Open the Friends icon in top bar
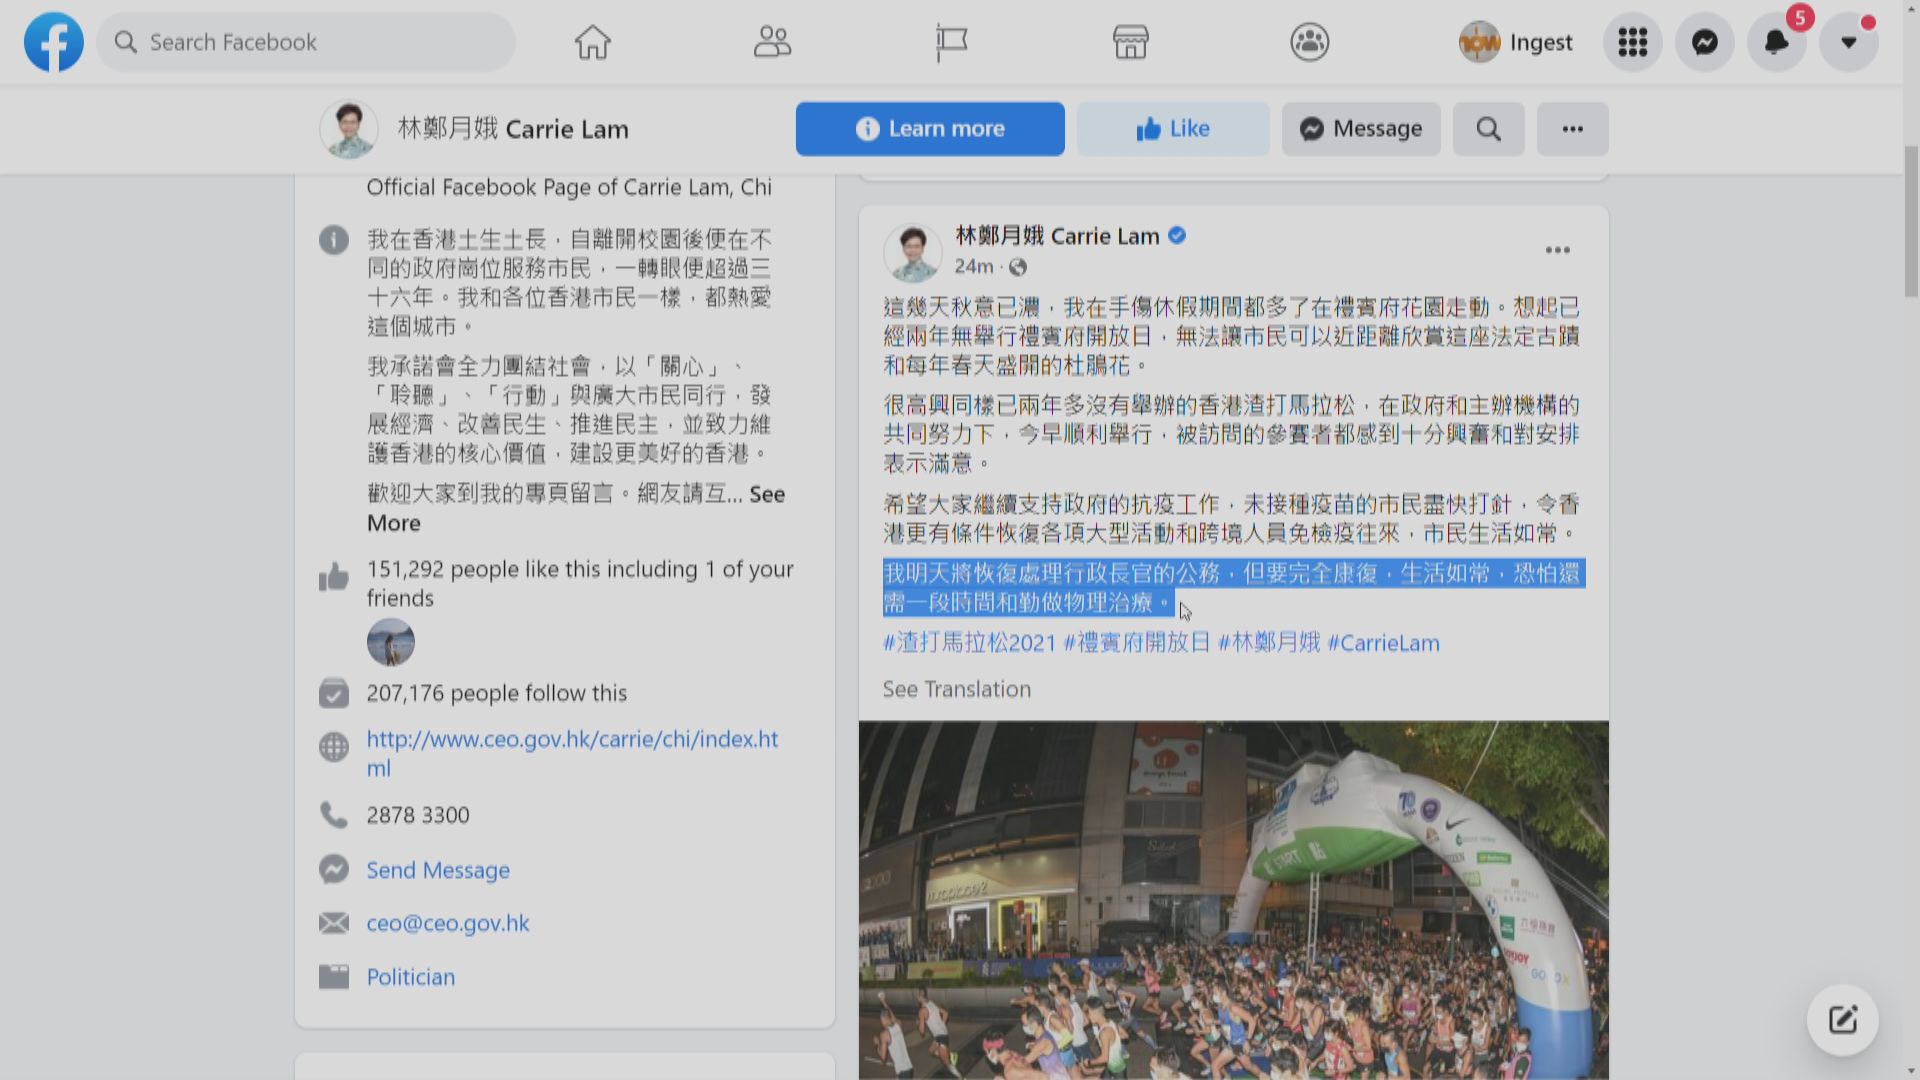The width and height of the screenshot is (1920, 1080). coord(772,42)
